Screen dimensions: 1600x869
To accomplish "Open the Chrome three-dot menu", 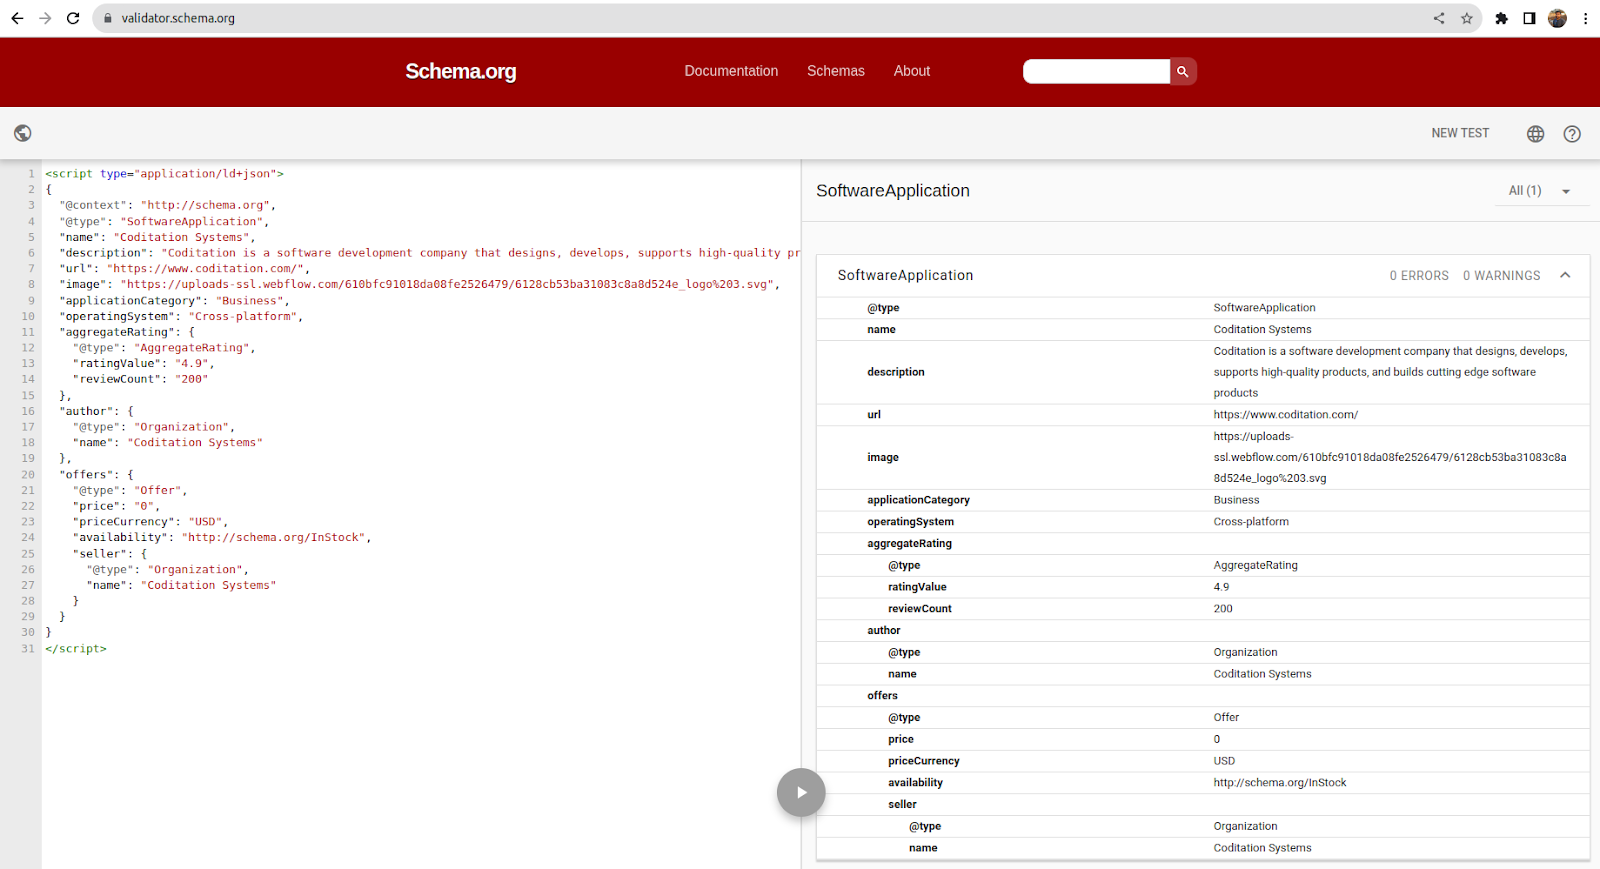I will [1585, 18].
